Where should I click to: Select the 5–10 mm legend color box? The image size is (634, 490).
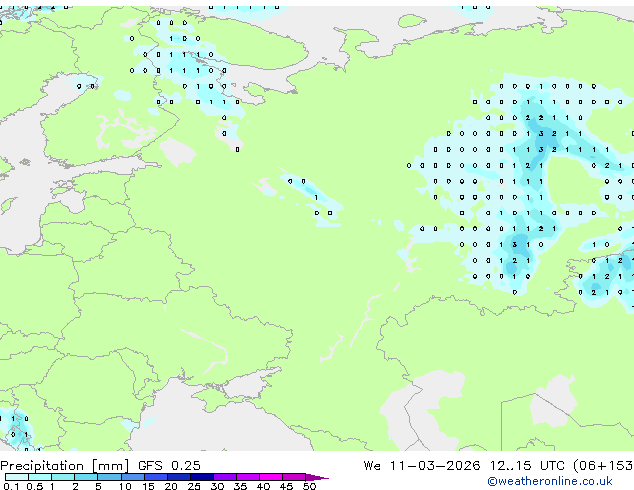109,477
